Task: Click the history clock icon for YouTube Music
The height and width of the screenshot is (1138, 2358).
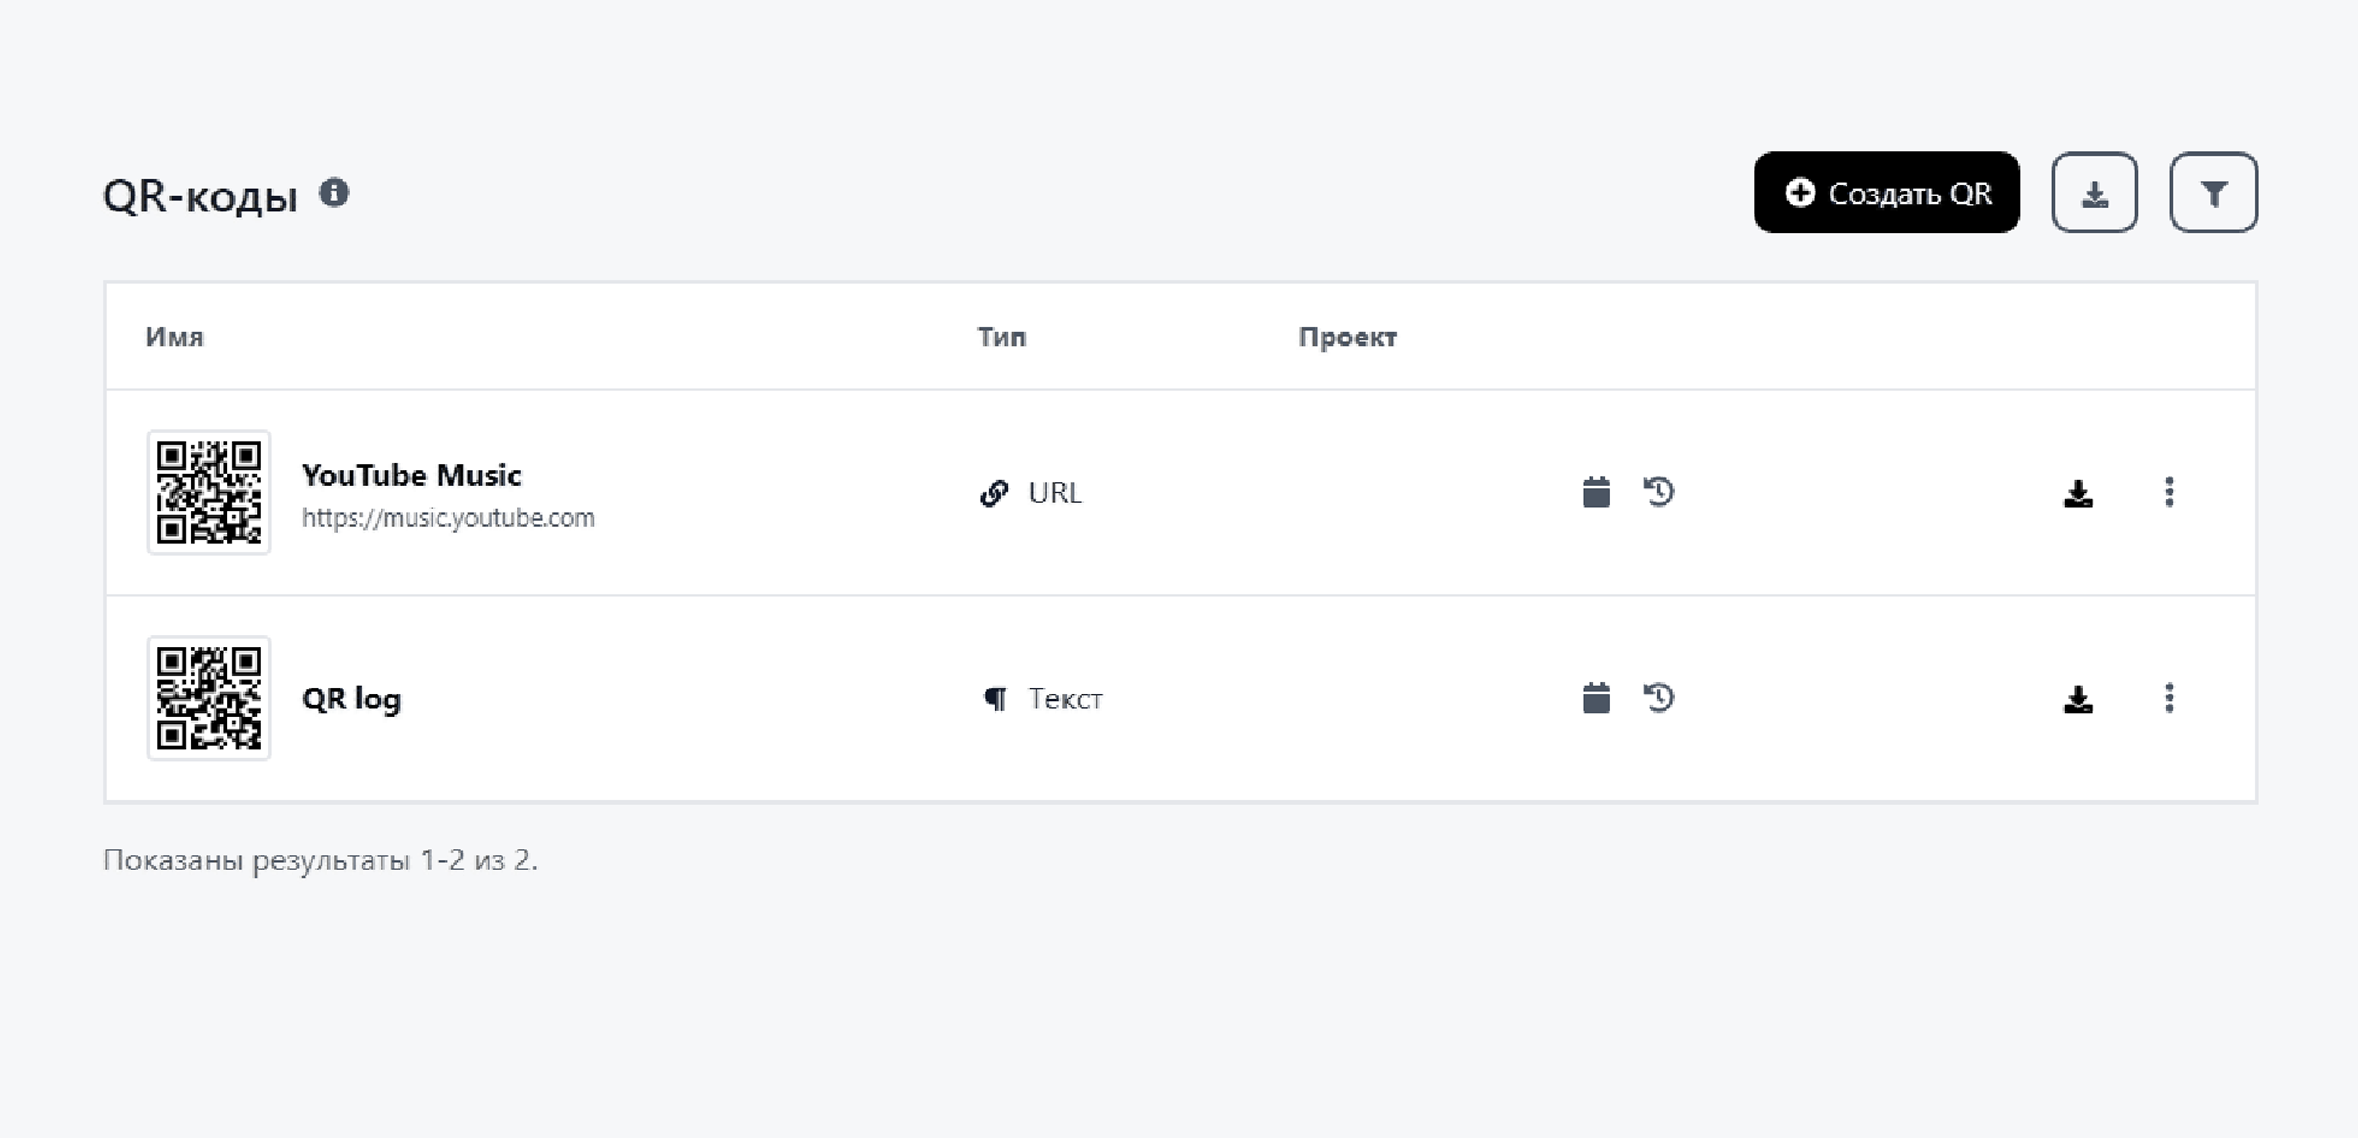Action: pos(1659,492)
